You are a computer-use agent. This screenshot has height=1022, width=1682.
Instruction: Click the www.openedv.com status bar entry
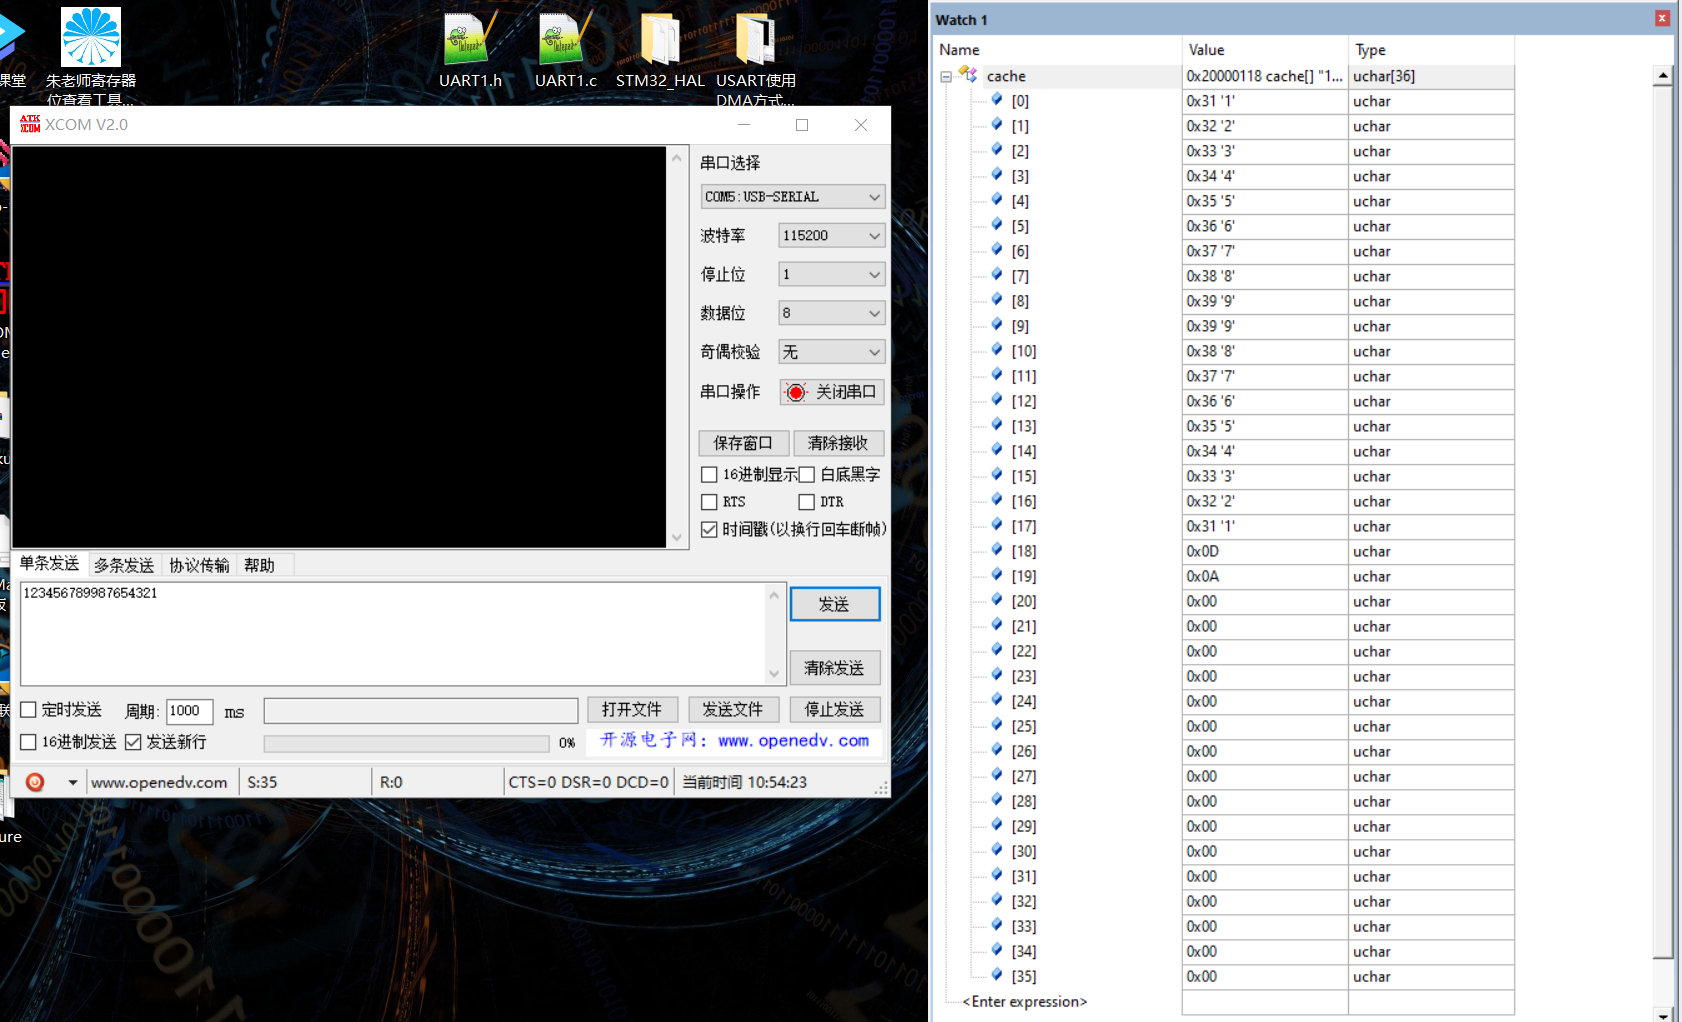(x=159, y=782)
